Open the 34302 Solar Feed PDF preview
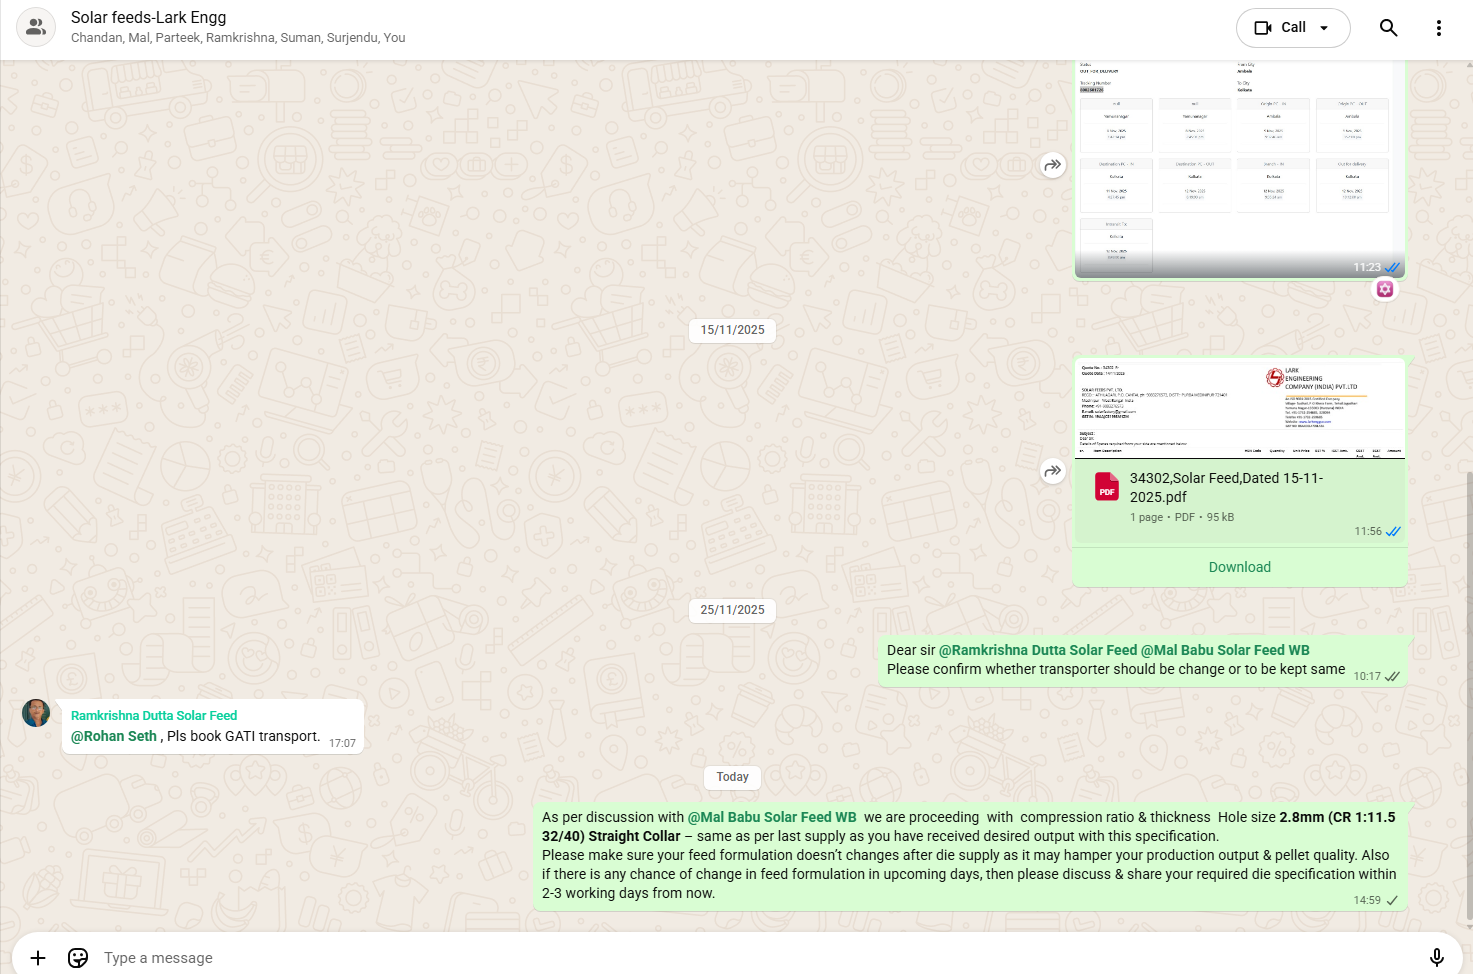Screen dimensions: 1473x974 (x=1239, y=408)
